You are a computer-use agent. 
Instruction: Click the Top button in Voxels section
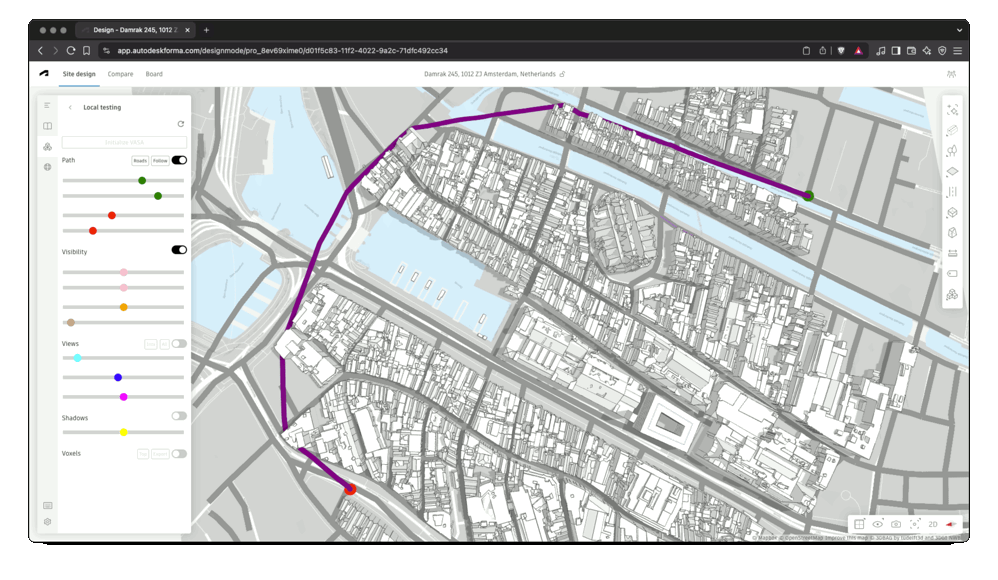coord(143,454)
